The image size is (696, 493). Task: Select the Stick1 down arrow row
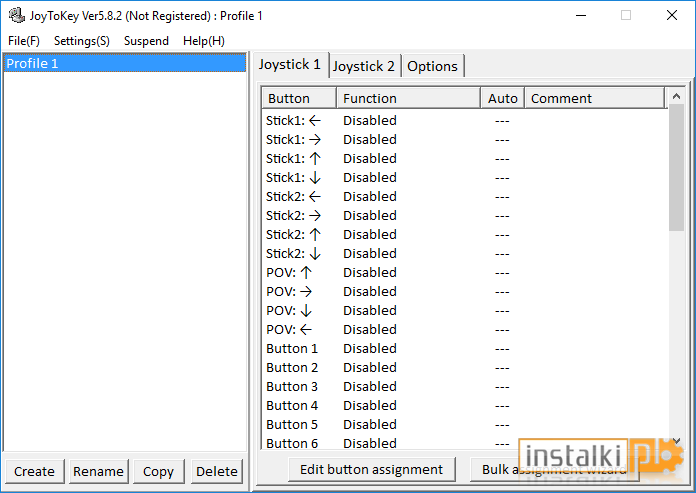point(464,177)
